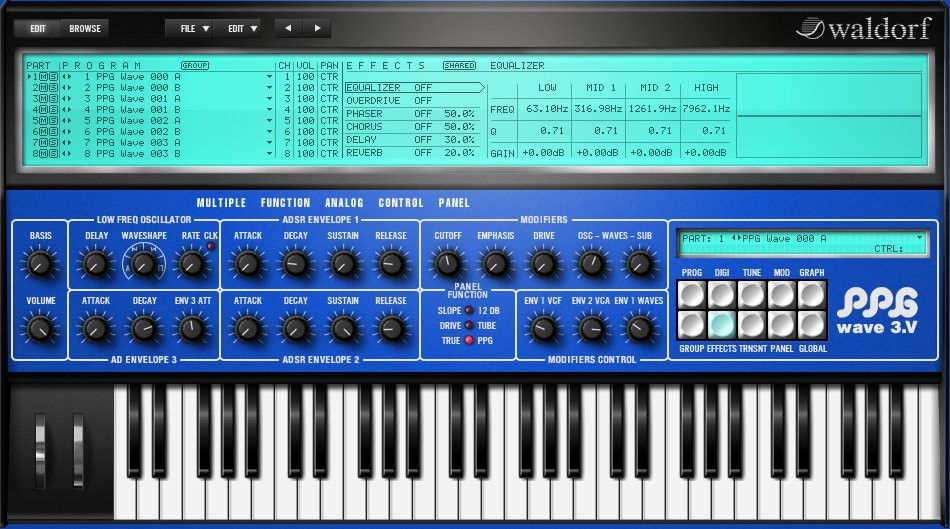
Task: Toggle the SLOPE 12 DB LED switch
Action: [470, 311]
